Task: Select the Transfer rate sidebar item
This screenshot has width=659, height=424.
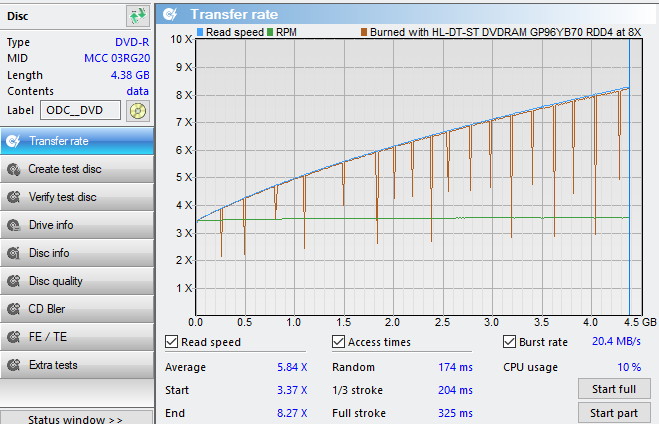Action: tap(58, 141)
